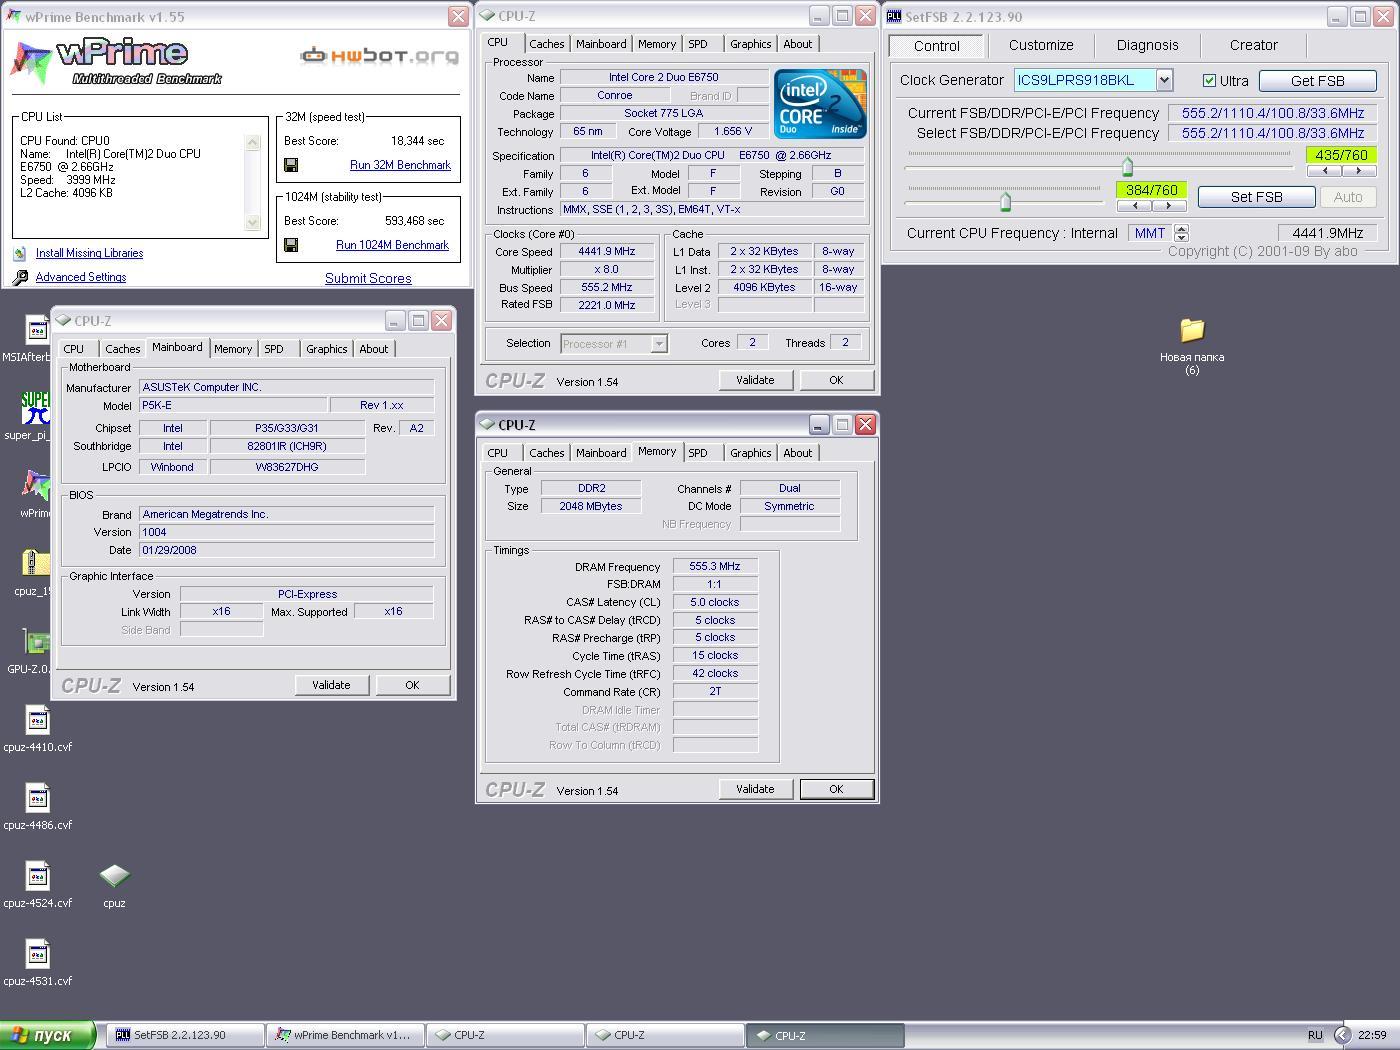The width and height of the screenshot is (1400, 1050).
Task: Open About tab in Mainboard CPU-Z window
Action: pyautogui.click(x=374, y=349)
